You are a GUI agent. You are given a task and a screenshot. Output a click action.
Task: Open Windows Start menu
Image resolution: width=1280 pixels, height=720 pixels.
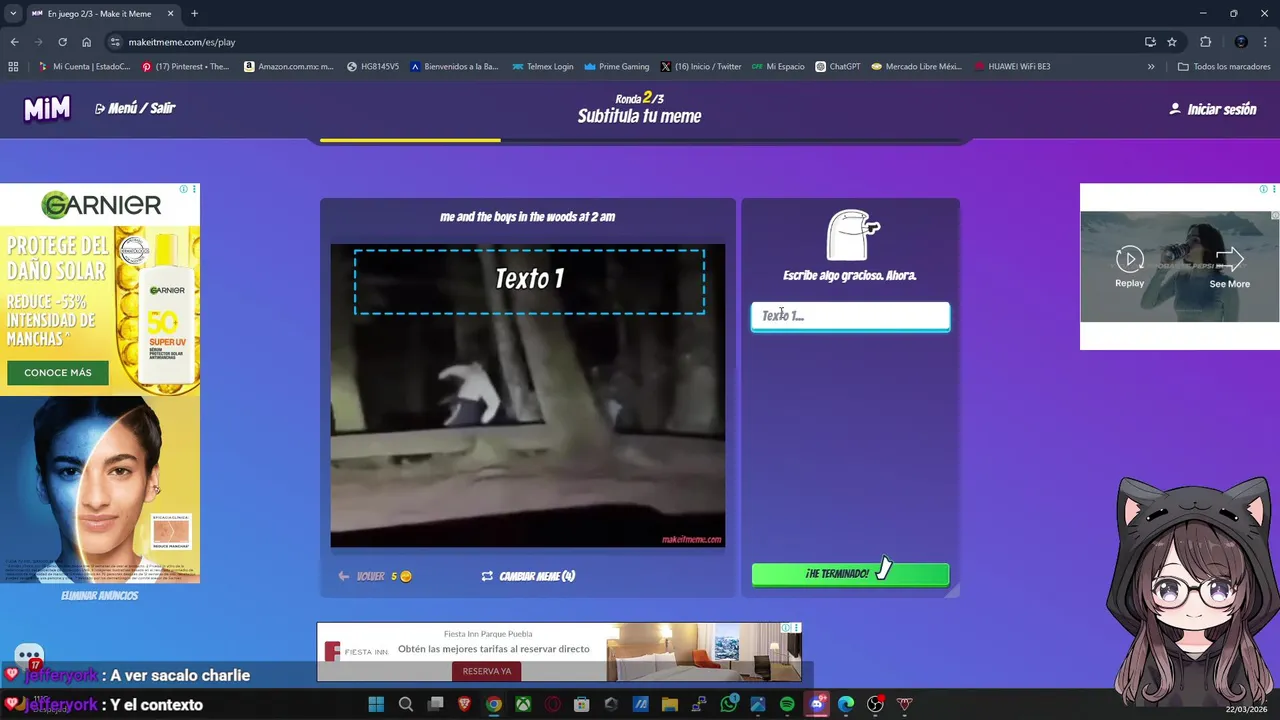[376, 704]
